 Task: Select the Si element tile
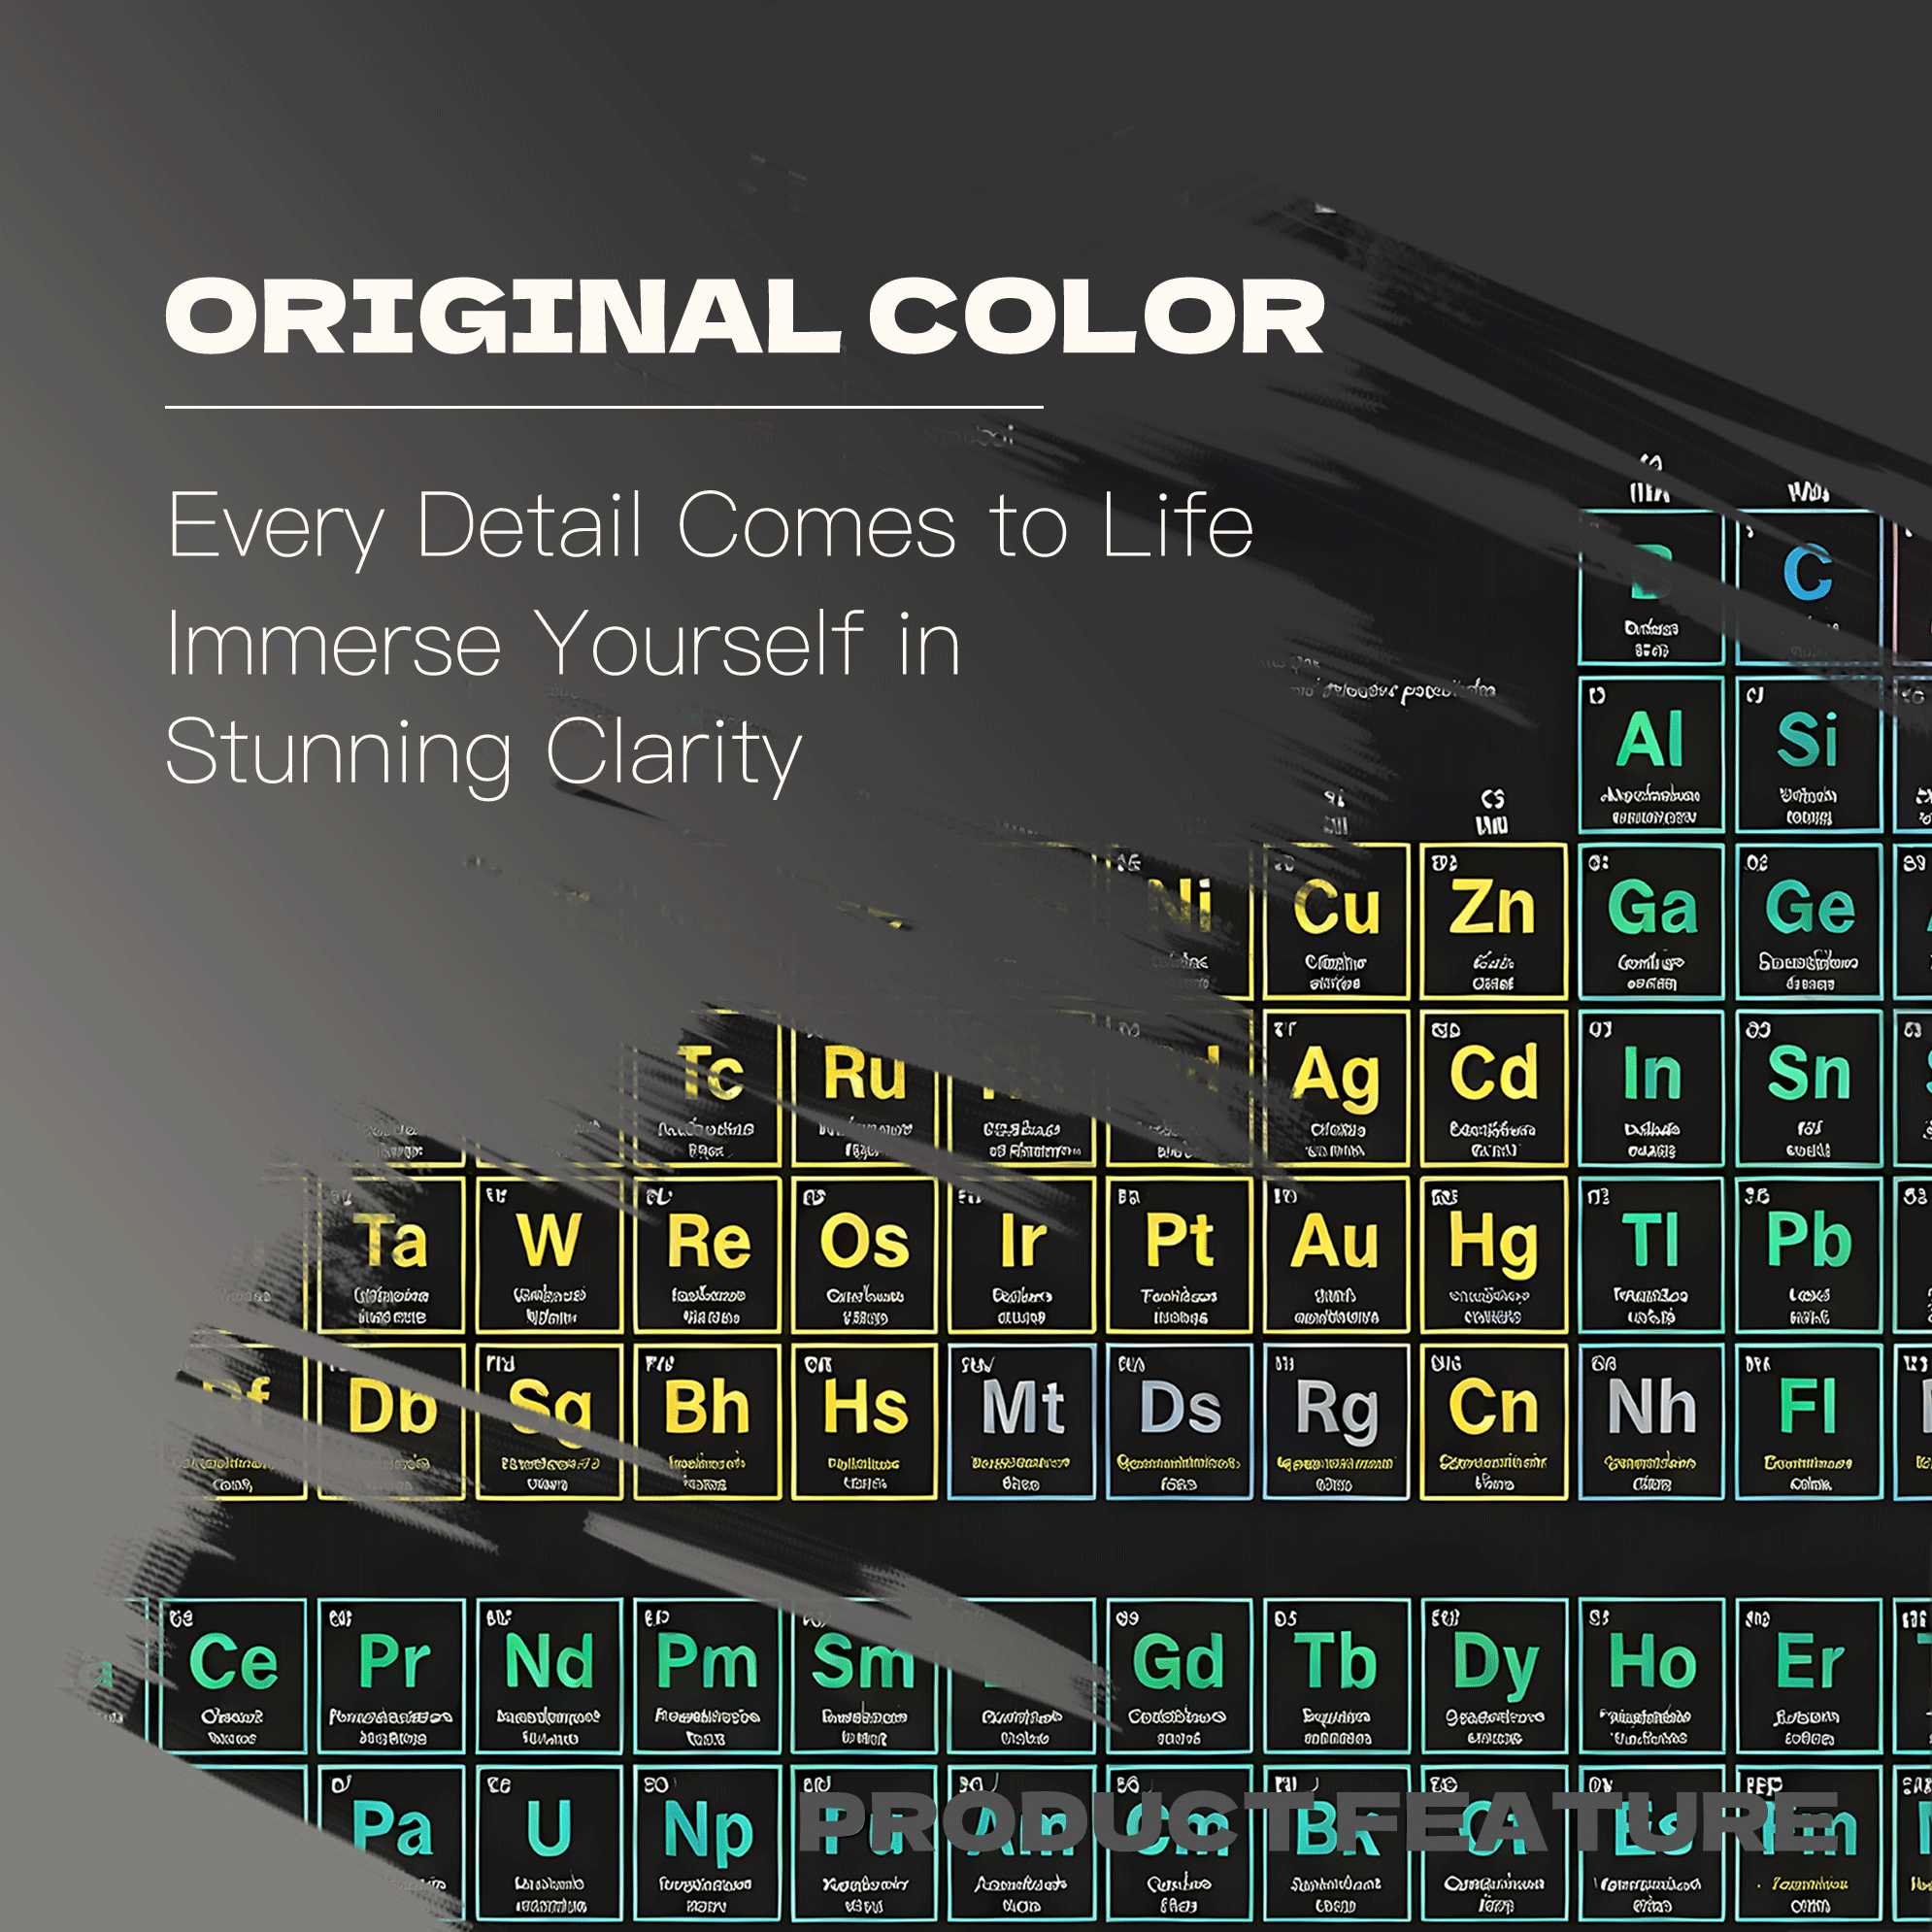tap(1809, 754)
